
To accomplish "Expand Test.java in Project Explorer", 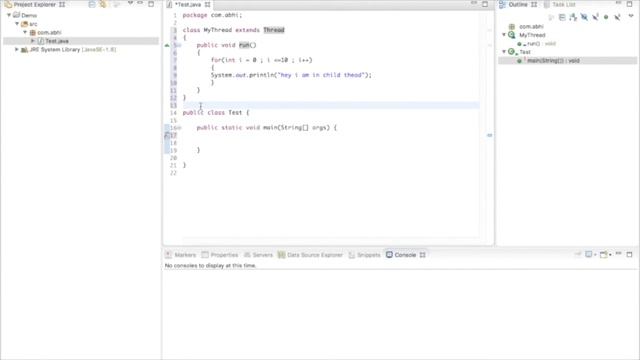I will [x=33, y=41].
